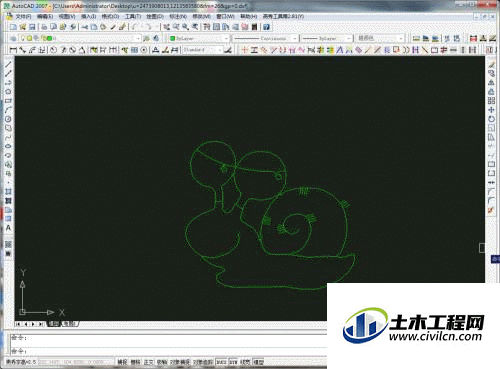Save the current drawing
The width and height of the screenshot is (500, 369).
click(x=32, y=27)
